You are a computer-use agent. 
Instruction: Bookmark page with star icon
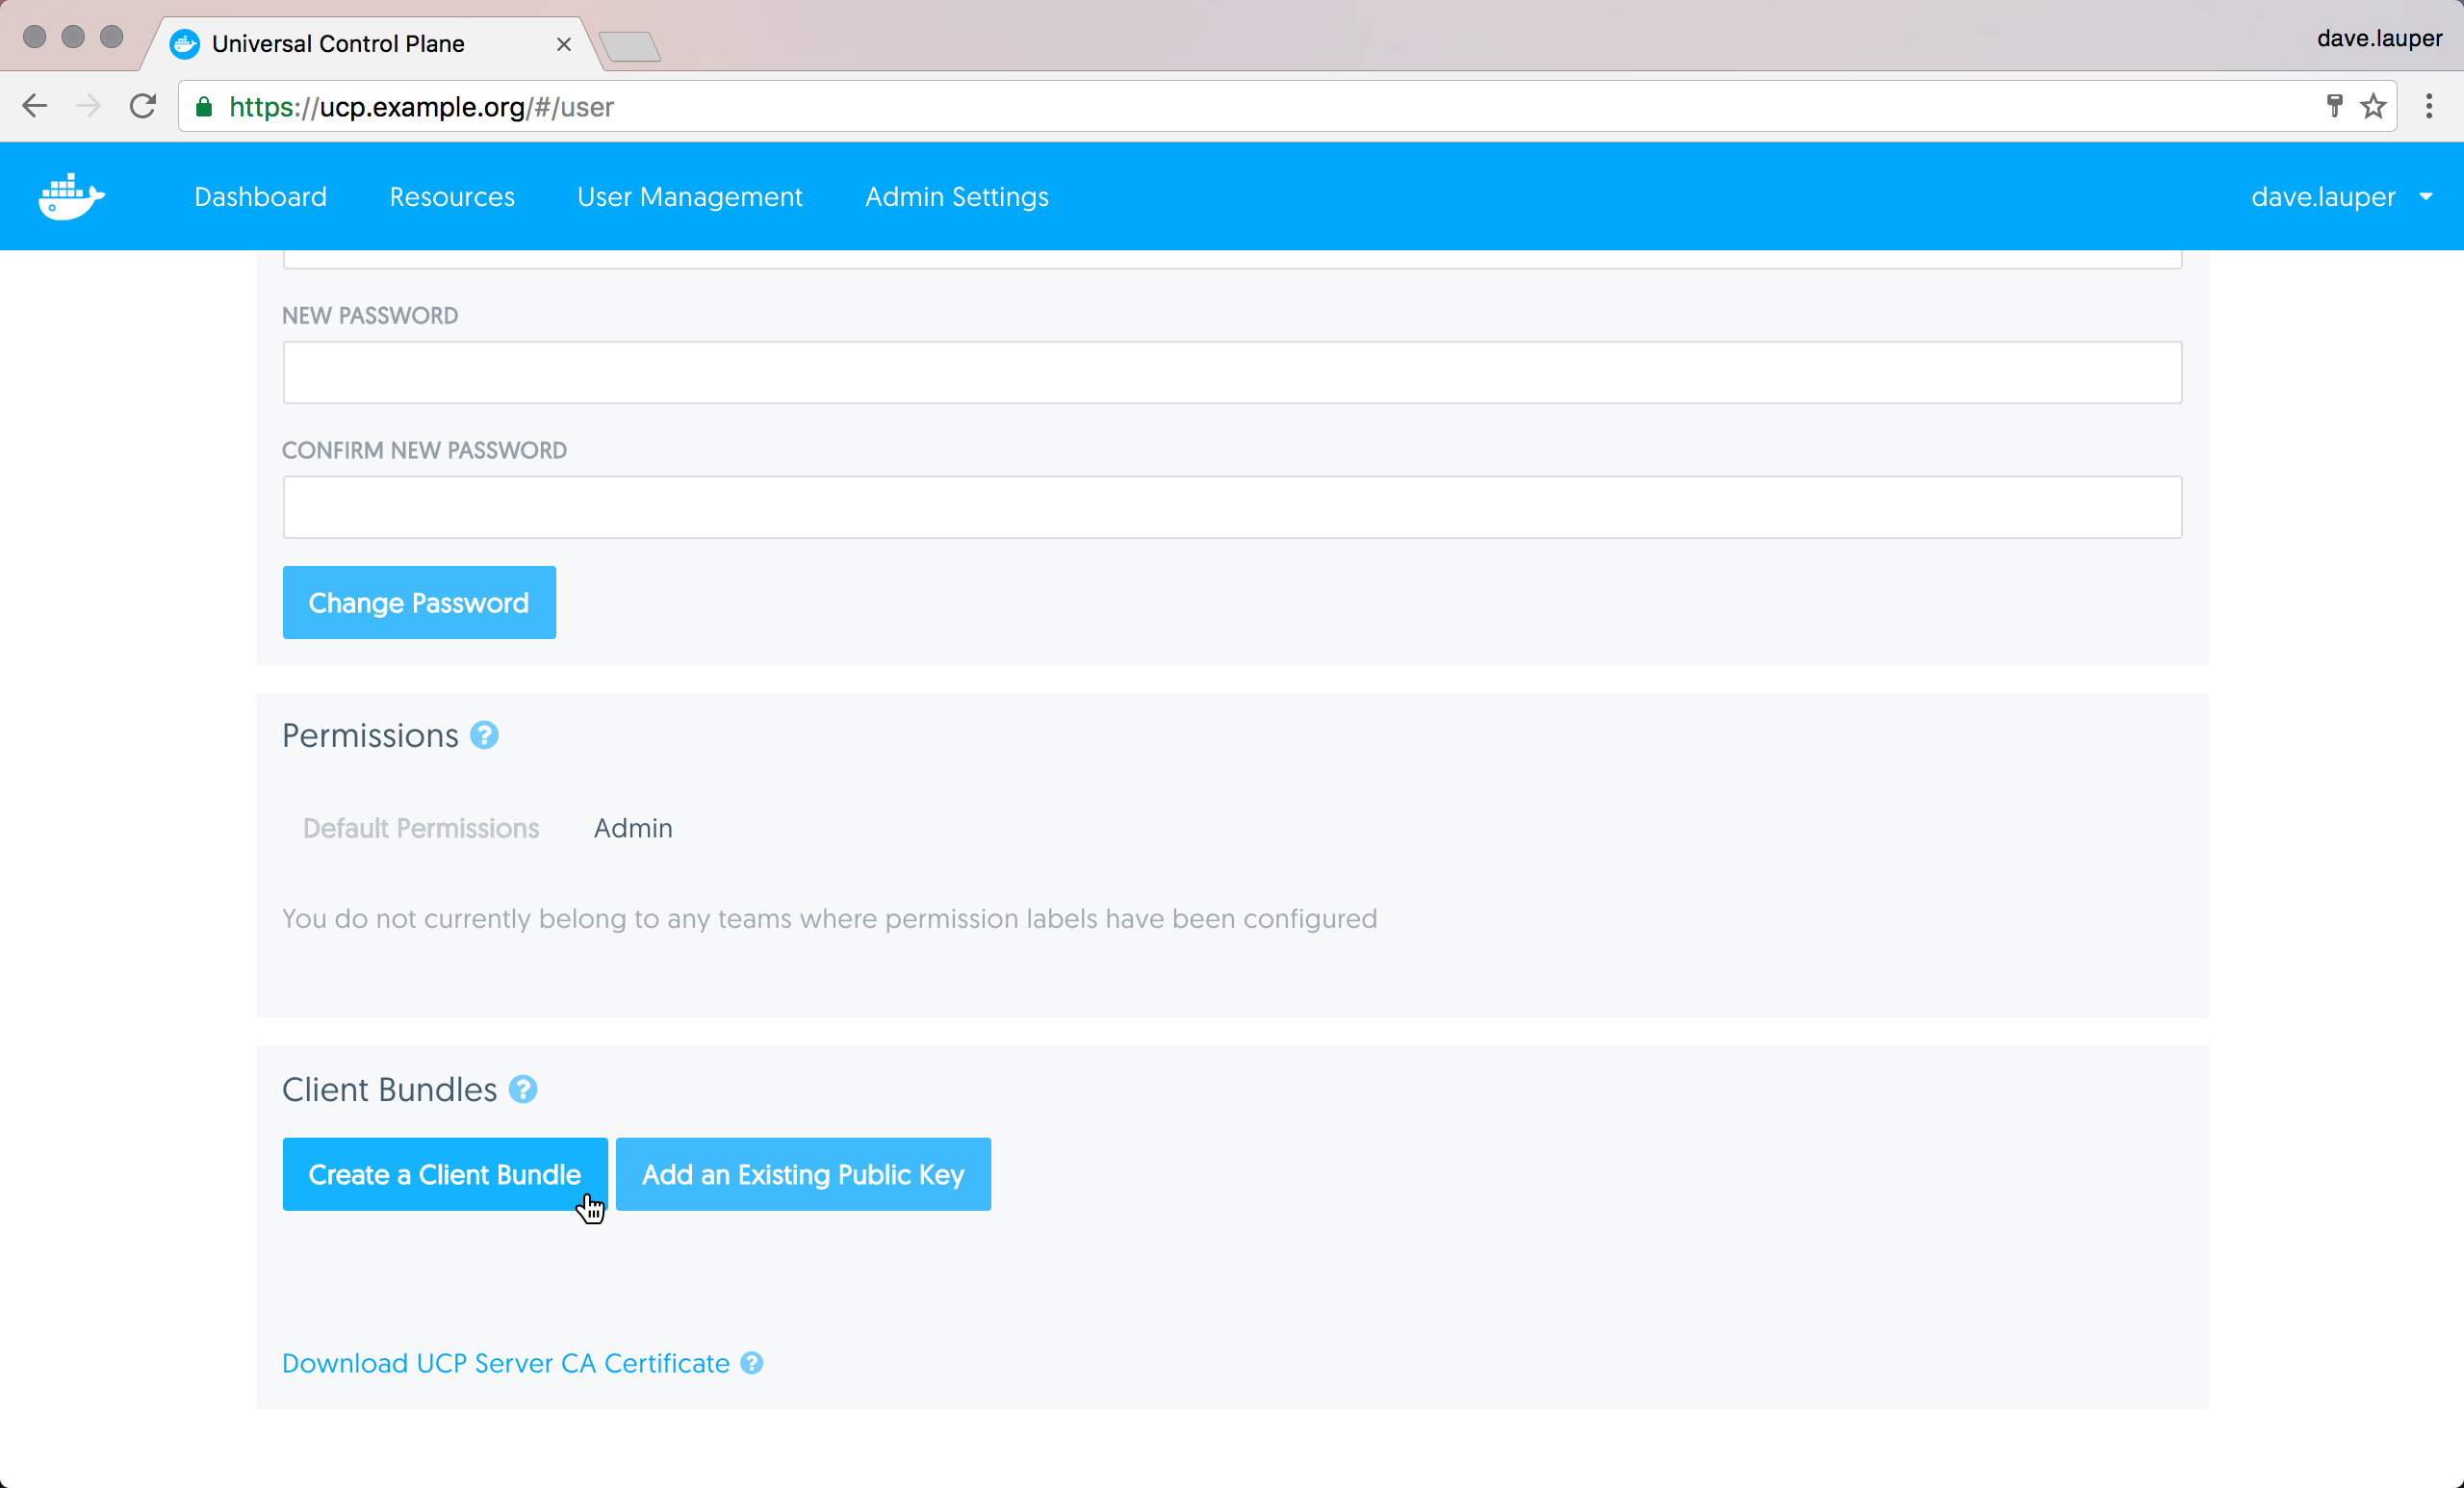coord(2373,107)
